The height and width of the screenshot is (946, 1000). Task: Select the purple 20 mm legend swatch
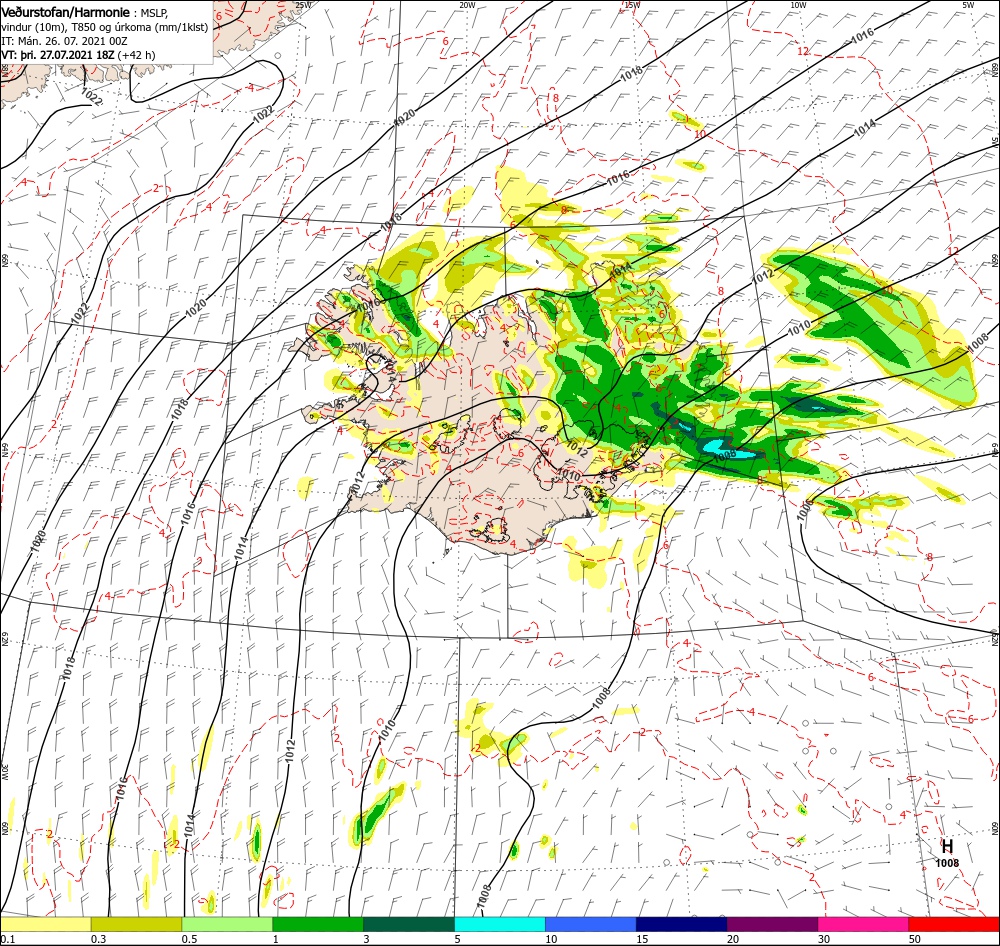coord(772,924)
